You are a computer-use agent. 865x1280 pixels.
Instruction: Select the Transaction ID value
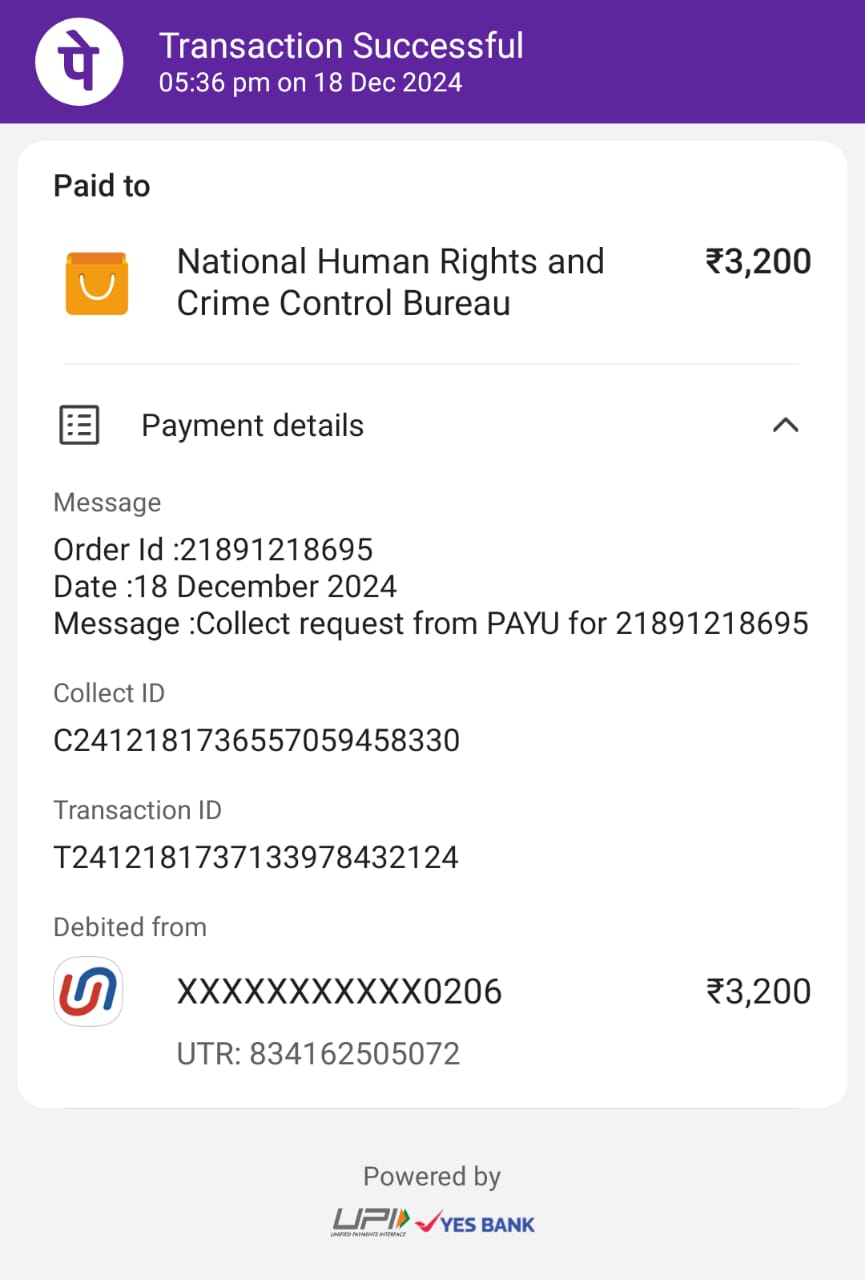tap(256, 857)
